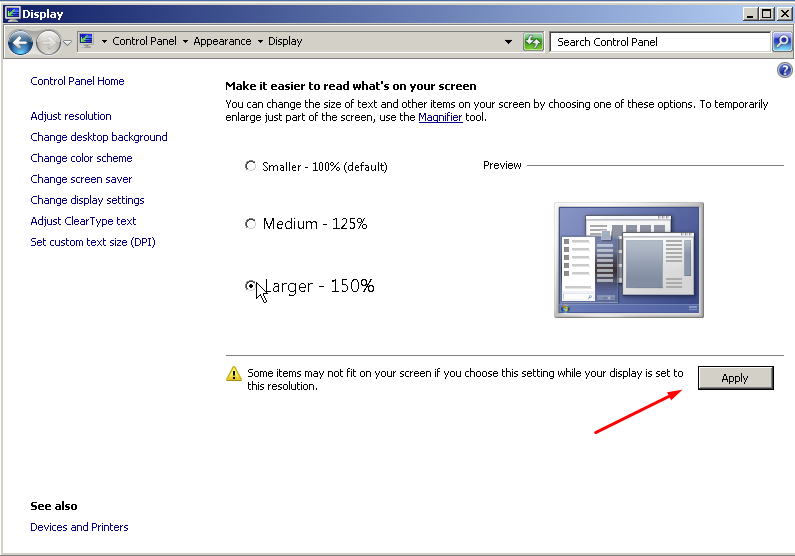Click the Control Panel breadcrumb item
This screenshot has height=556, width=795.
point(146,42)
